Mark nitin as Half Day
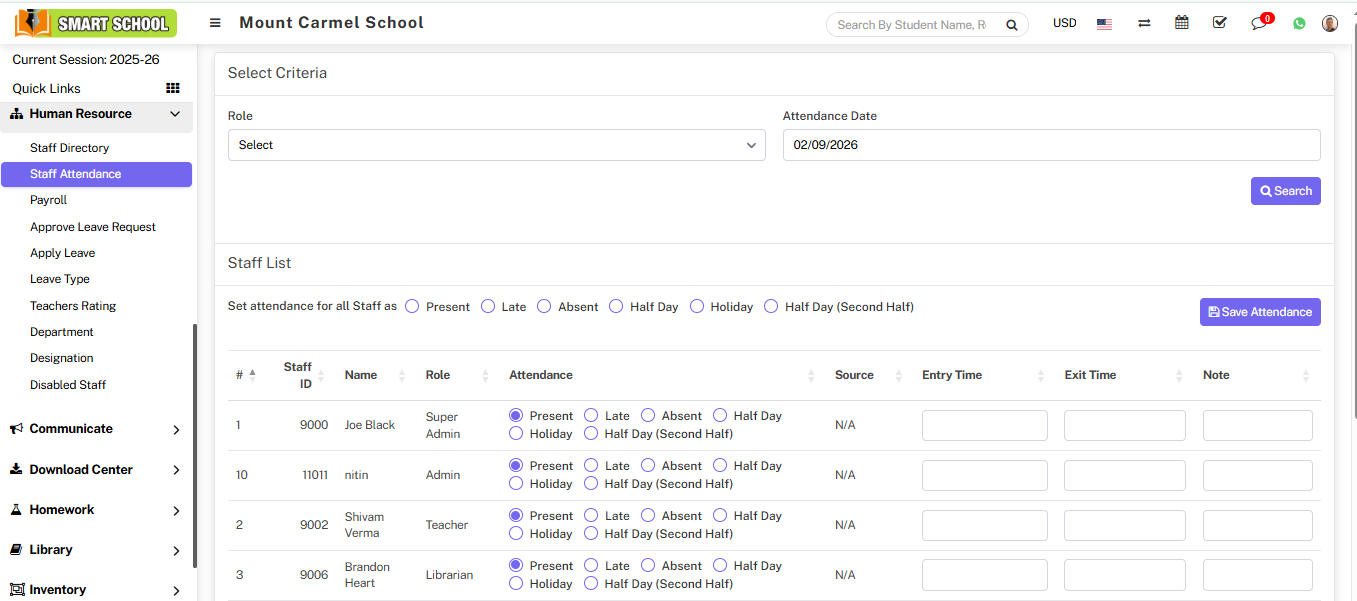 [720, 466]
